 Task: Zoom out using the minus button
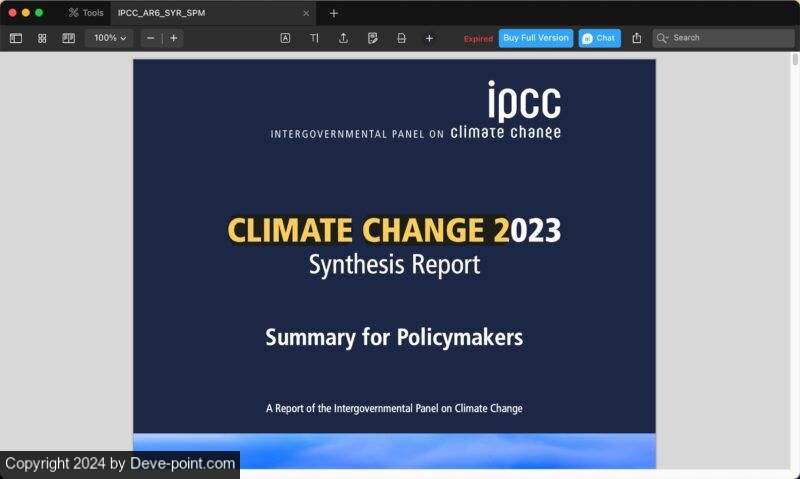(150, 38)
